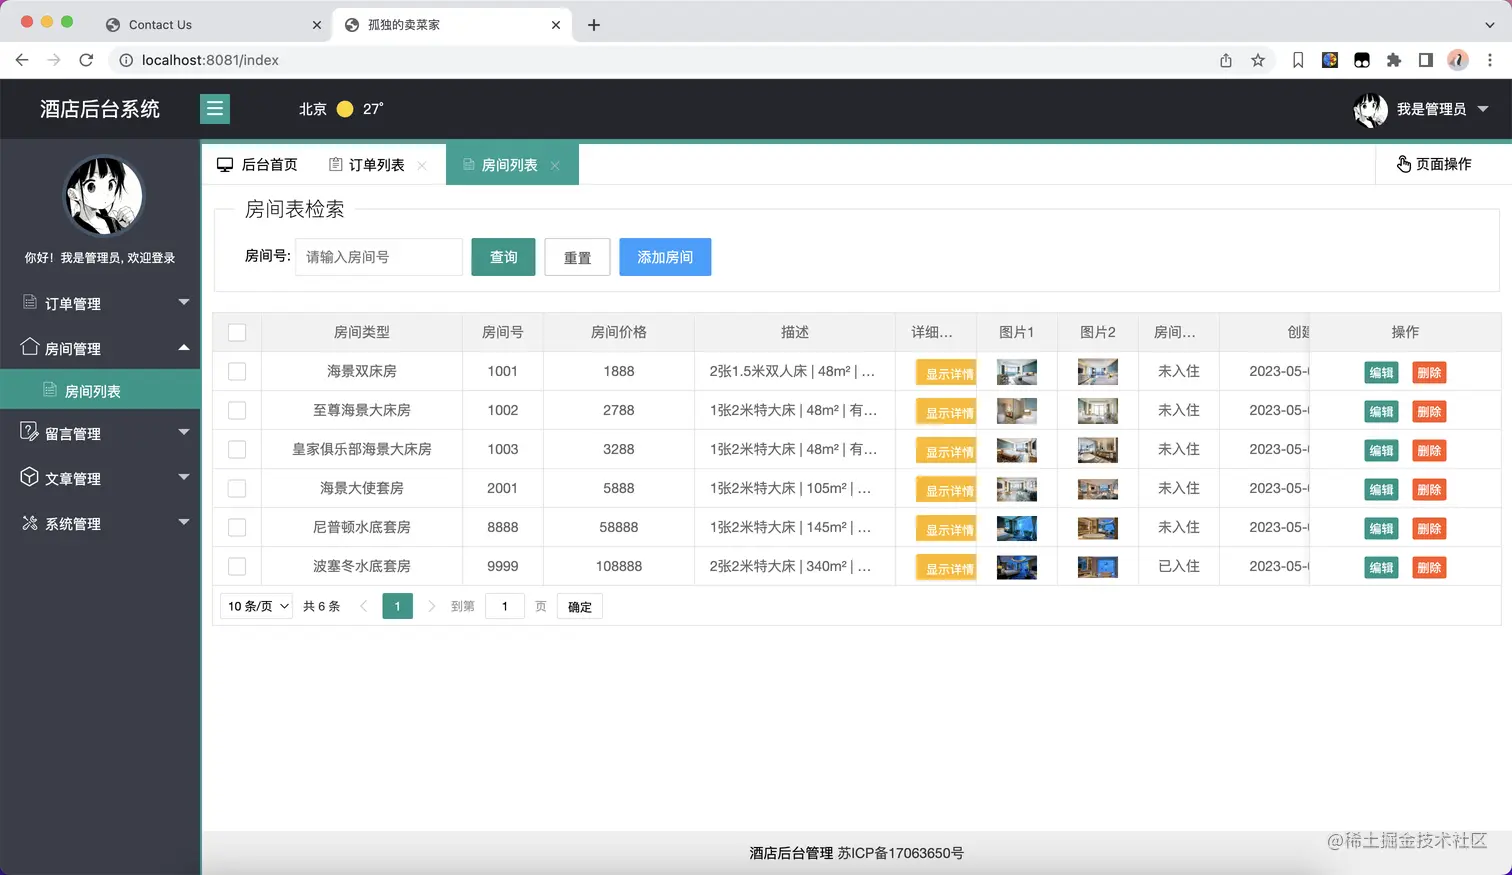Screen dimensions: 1512x875
Task: Open the bookmark extension icon in toolbar
Action: pyautogui.click(x=1298, y=60)
